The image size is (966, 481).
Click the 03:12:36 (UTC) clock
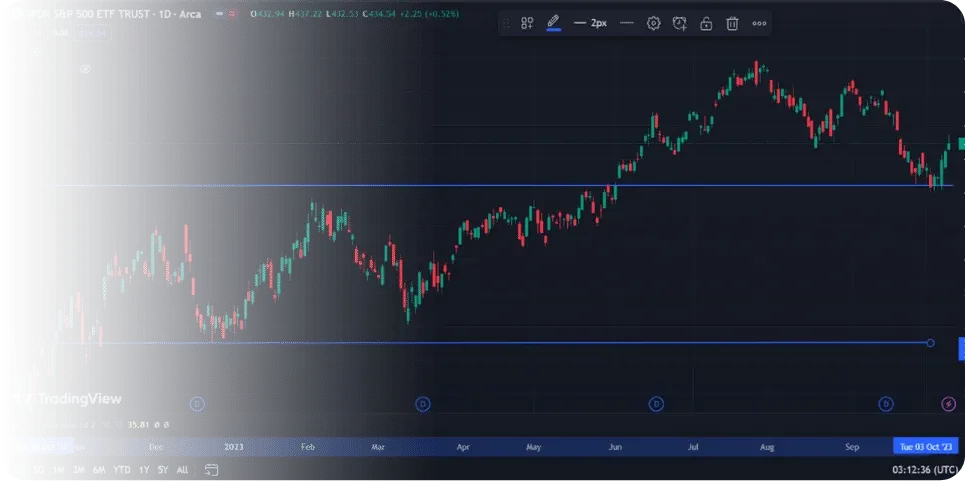pos(924,470)
